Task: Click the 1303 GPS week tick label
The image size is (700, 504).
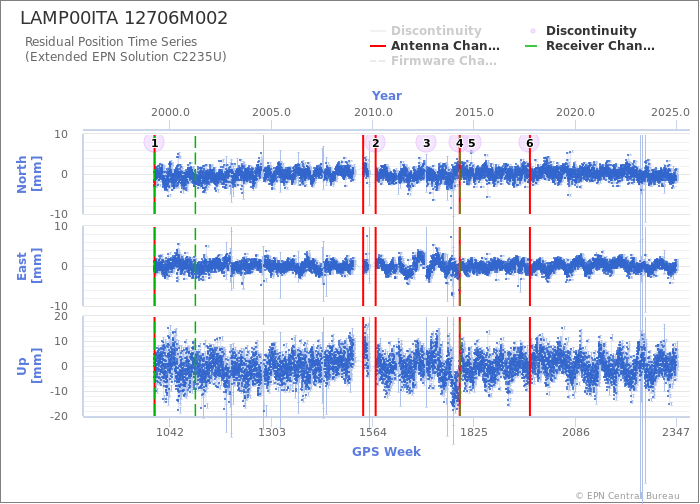Action: point(272,432)
